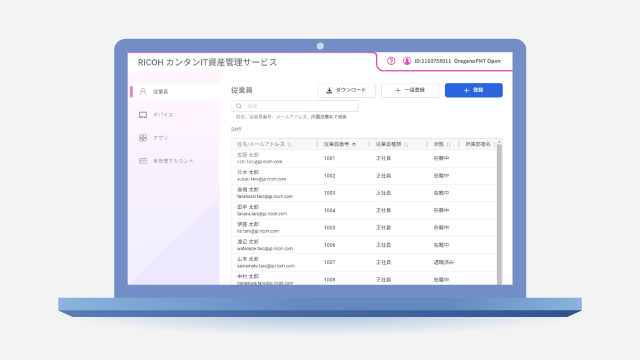Screen dimensions: 640x360
Task: Select employee sato.taro@jp.ricoh.com
Action: point(260,162)
